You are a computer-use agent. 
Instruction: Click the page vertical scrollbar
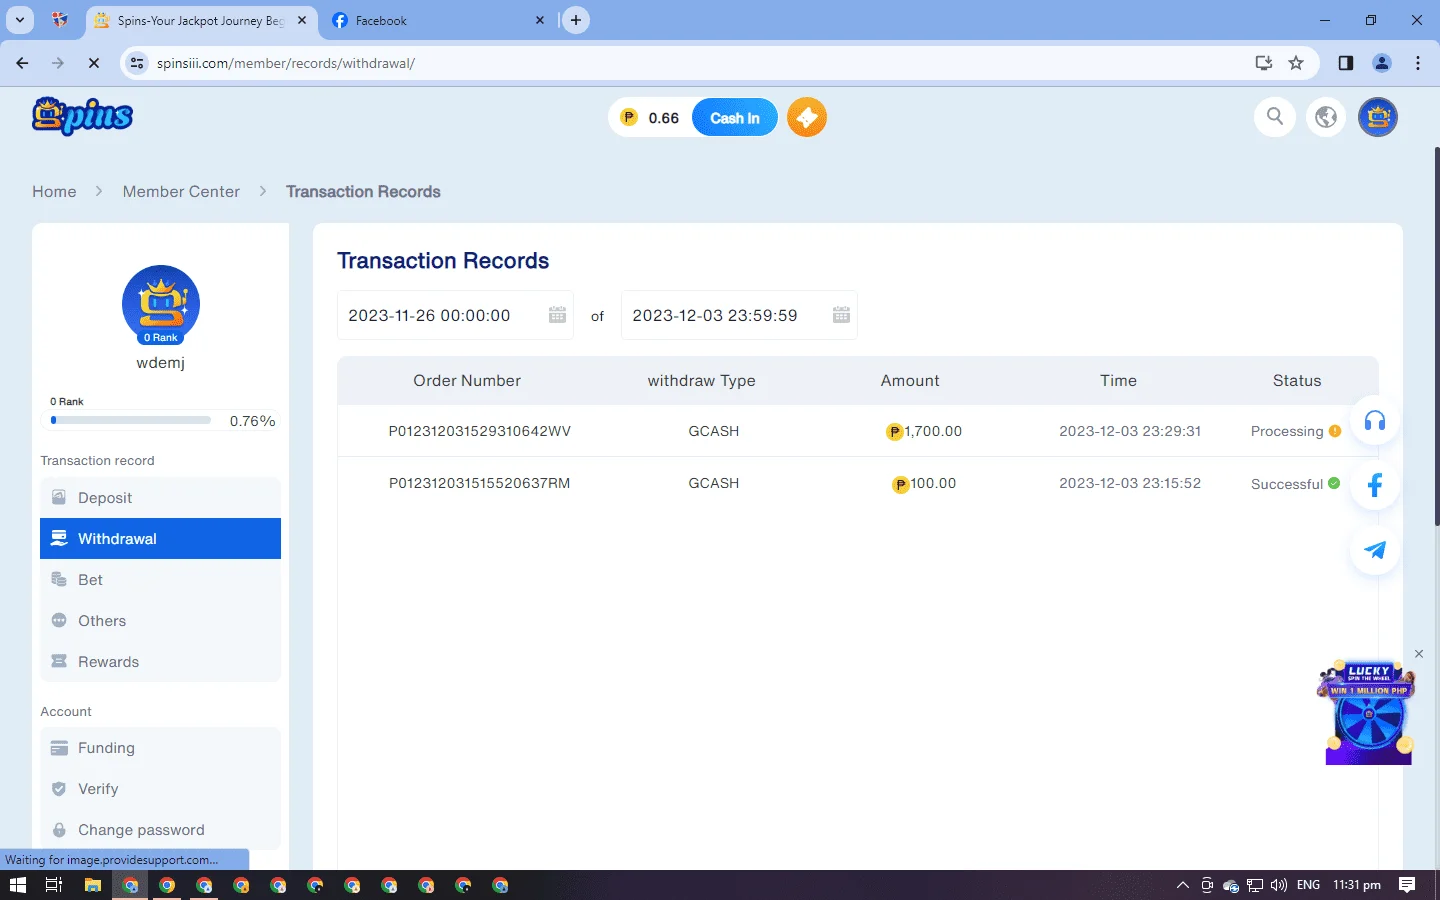click(x=1436, y=336)
